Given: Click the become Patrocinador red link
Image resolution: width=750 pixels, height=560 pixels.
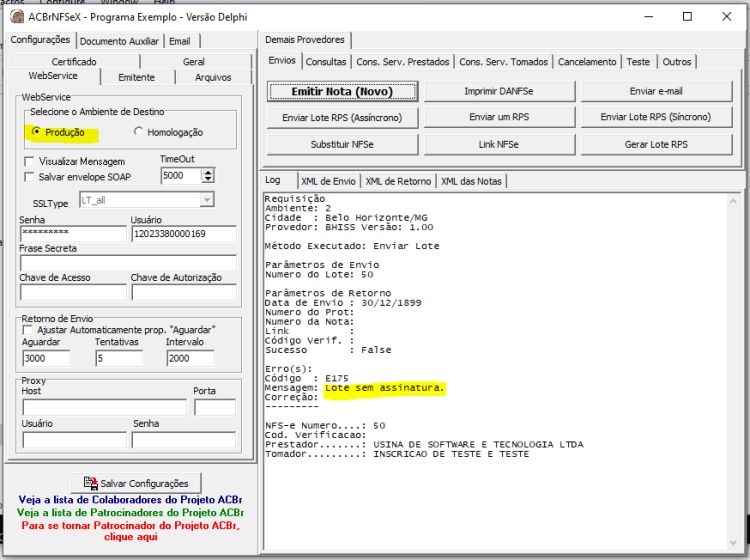Looking at the screenshot, I should (131, 531).
